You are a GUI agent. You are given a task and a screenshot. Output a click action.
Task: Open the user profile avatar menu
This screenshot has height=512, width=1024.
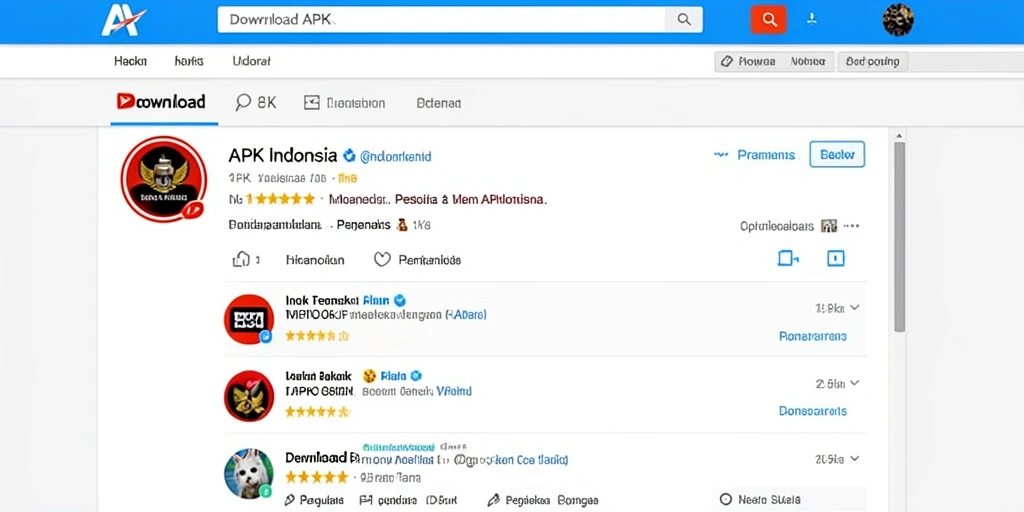pyautogui.click(x=898, y=20)
